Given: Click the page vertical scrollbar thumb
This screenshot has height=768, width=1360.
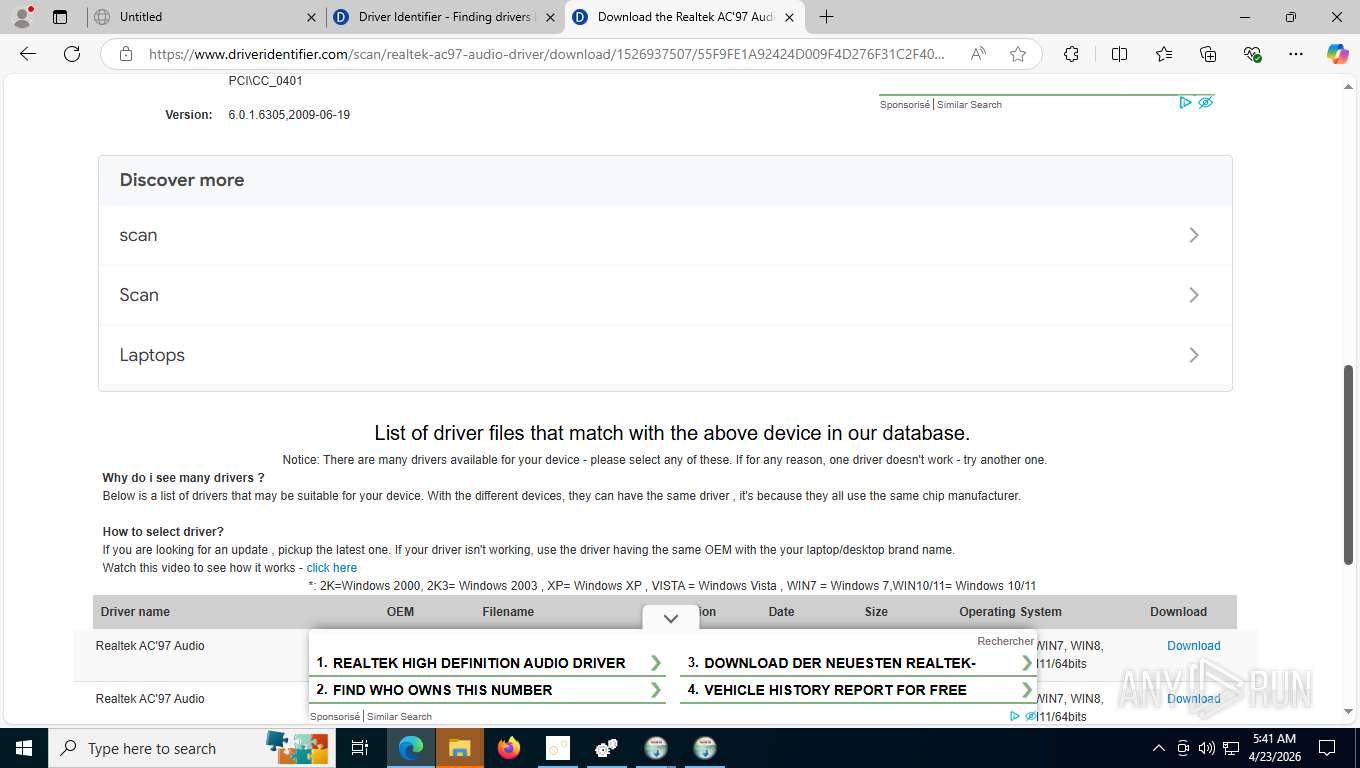Looking at the screenshot, I should coord(1348,464).
